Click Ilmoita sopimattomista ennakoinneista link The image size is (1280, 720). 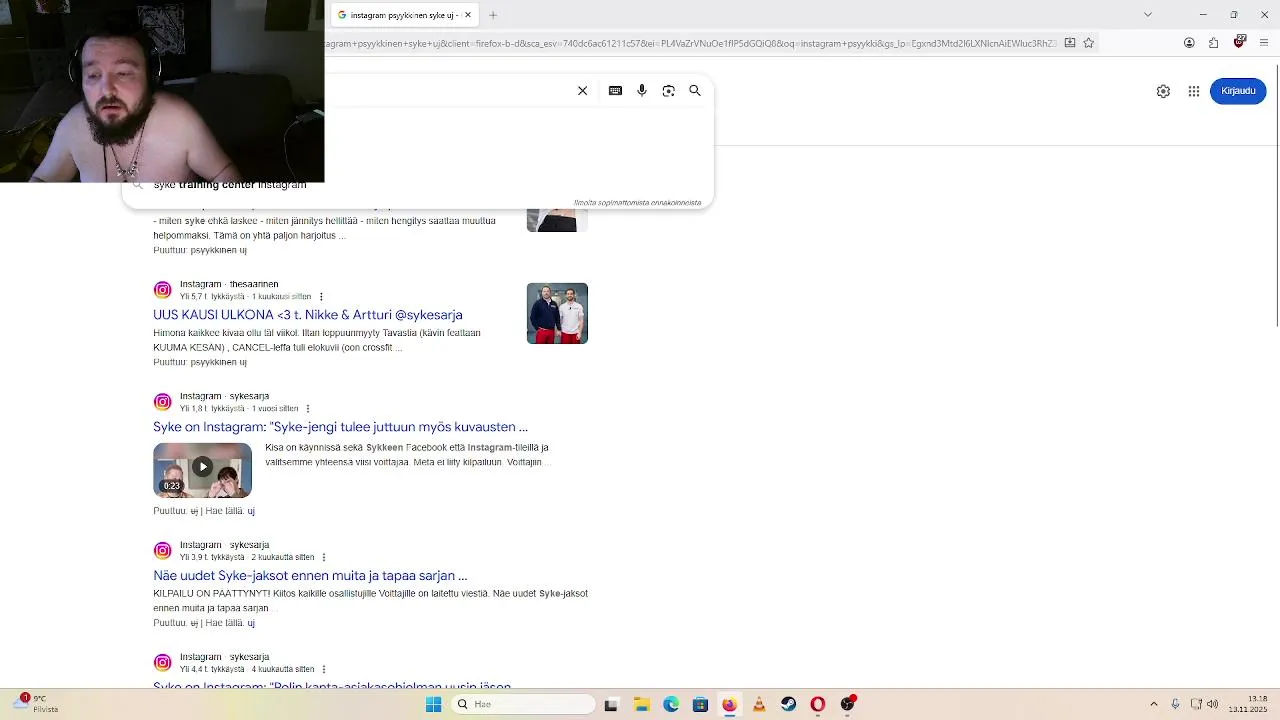(637, 203)
